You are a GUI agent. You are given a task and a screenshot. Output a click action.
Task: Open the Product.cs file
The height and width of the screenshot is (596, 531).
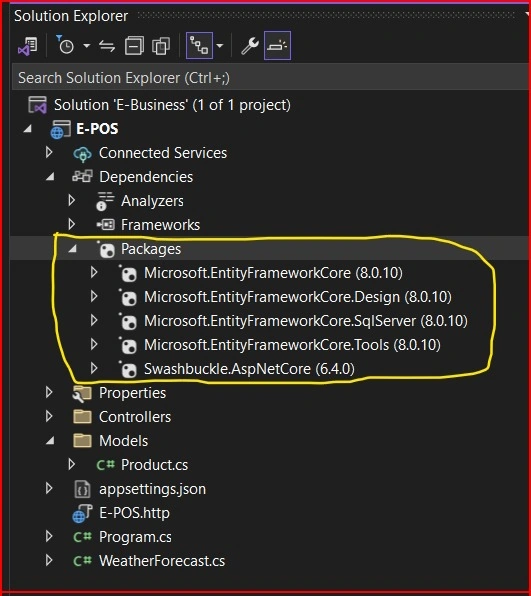(x=155, y=465)
